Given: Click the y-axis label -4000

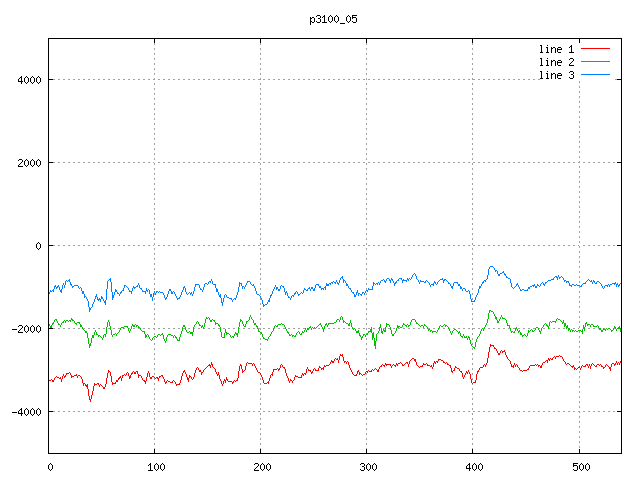Looking at the screenshot, I should point(27,412).
